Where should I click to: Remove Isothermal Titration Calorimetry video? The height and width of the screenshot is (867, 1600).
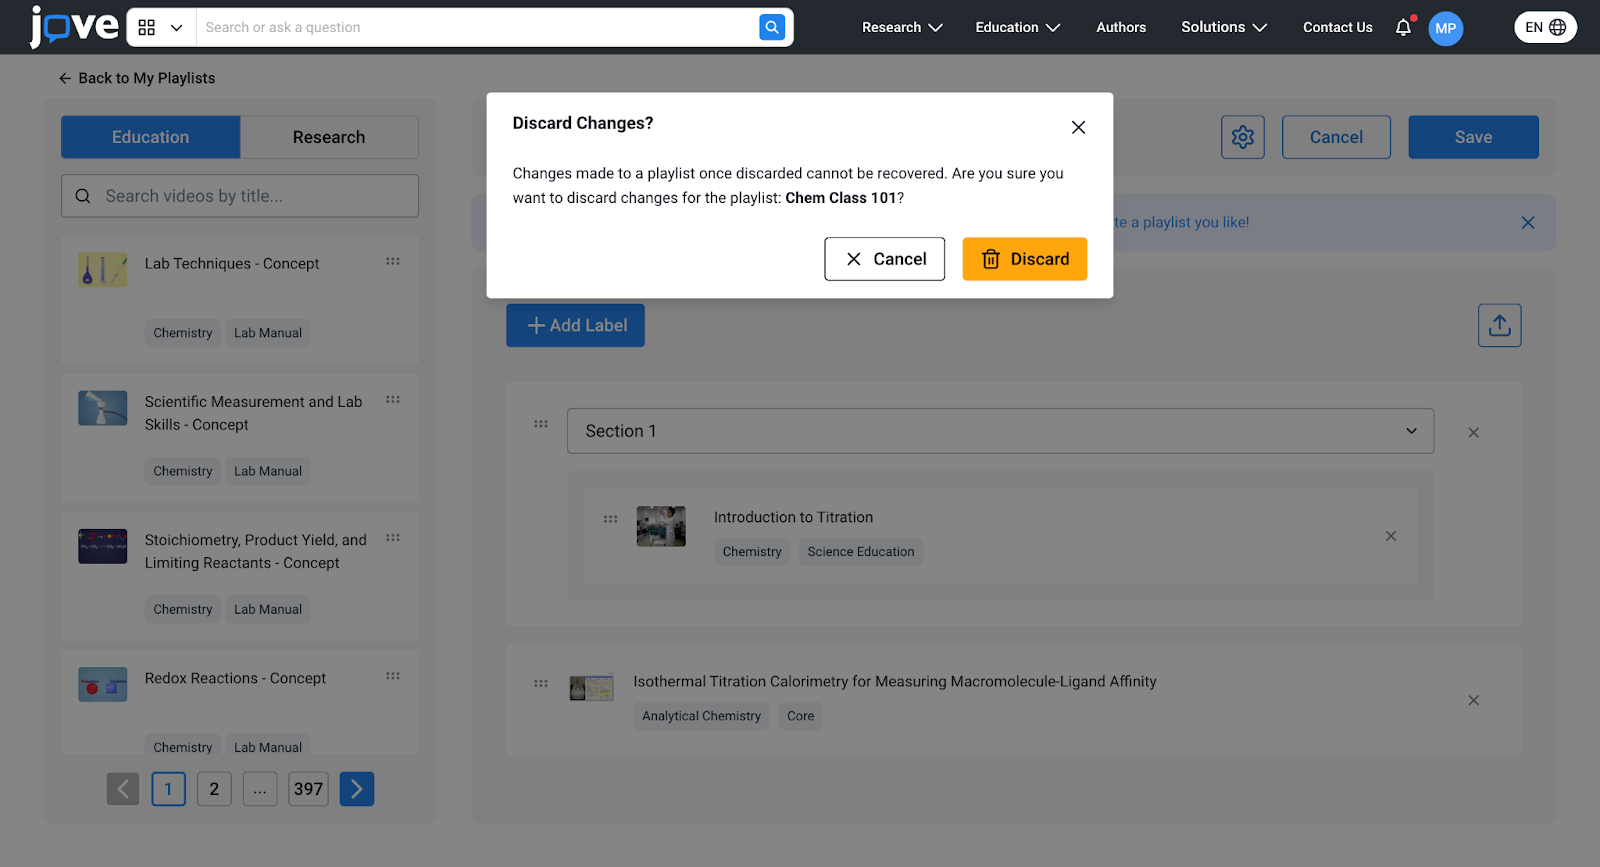coord(1473,700)
